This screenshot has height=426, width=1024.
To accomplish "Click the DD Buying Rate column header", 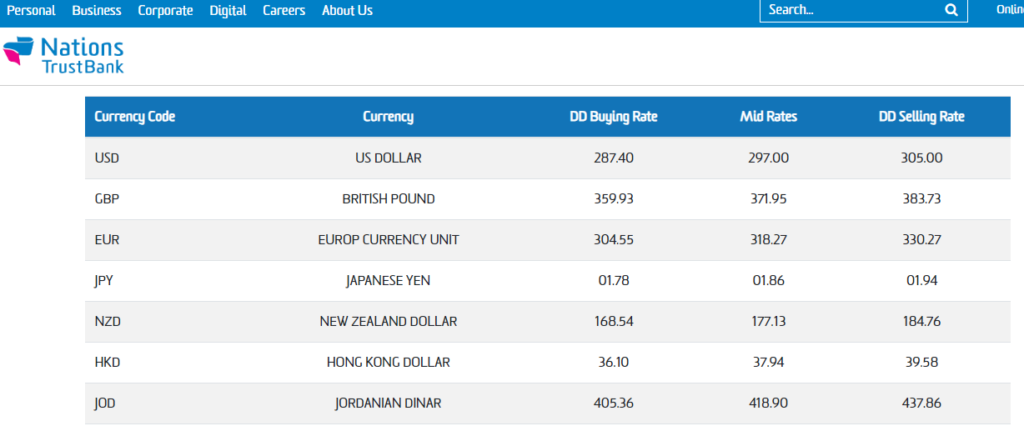I will 614,117.
